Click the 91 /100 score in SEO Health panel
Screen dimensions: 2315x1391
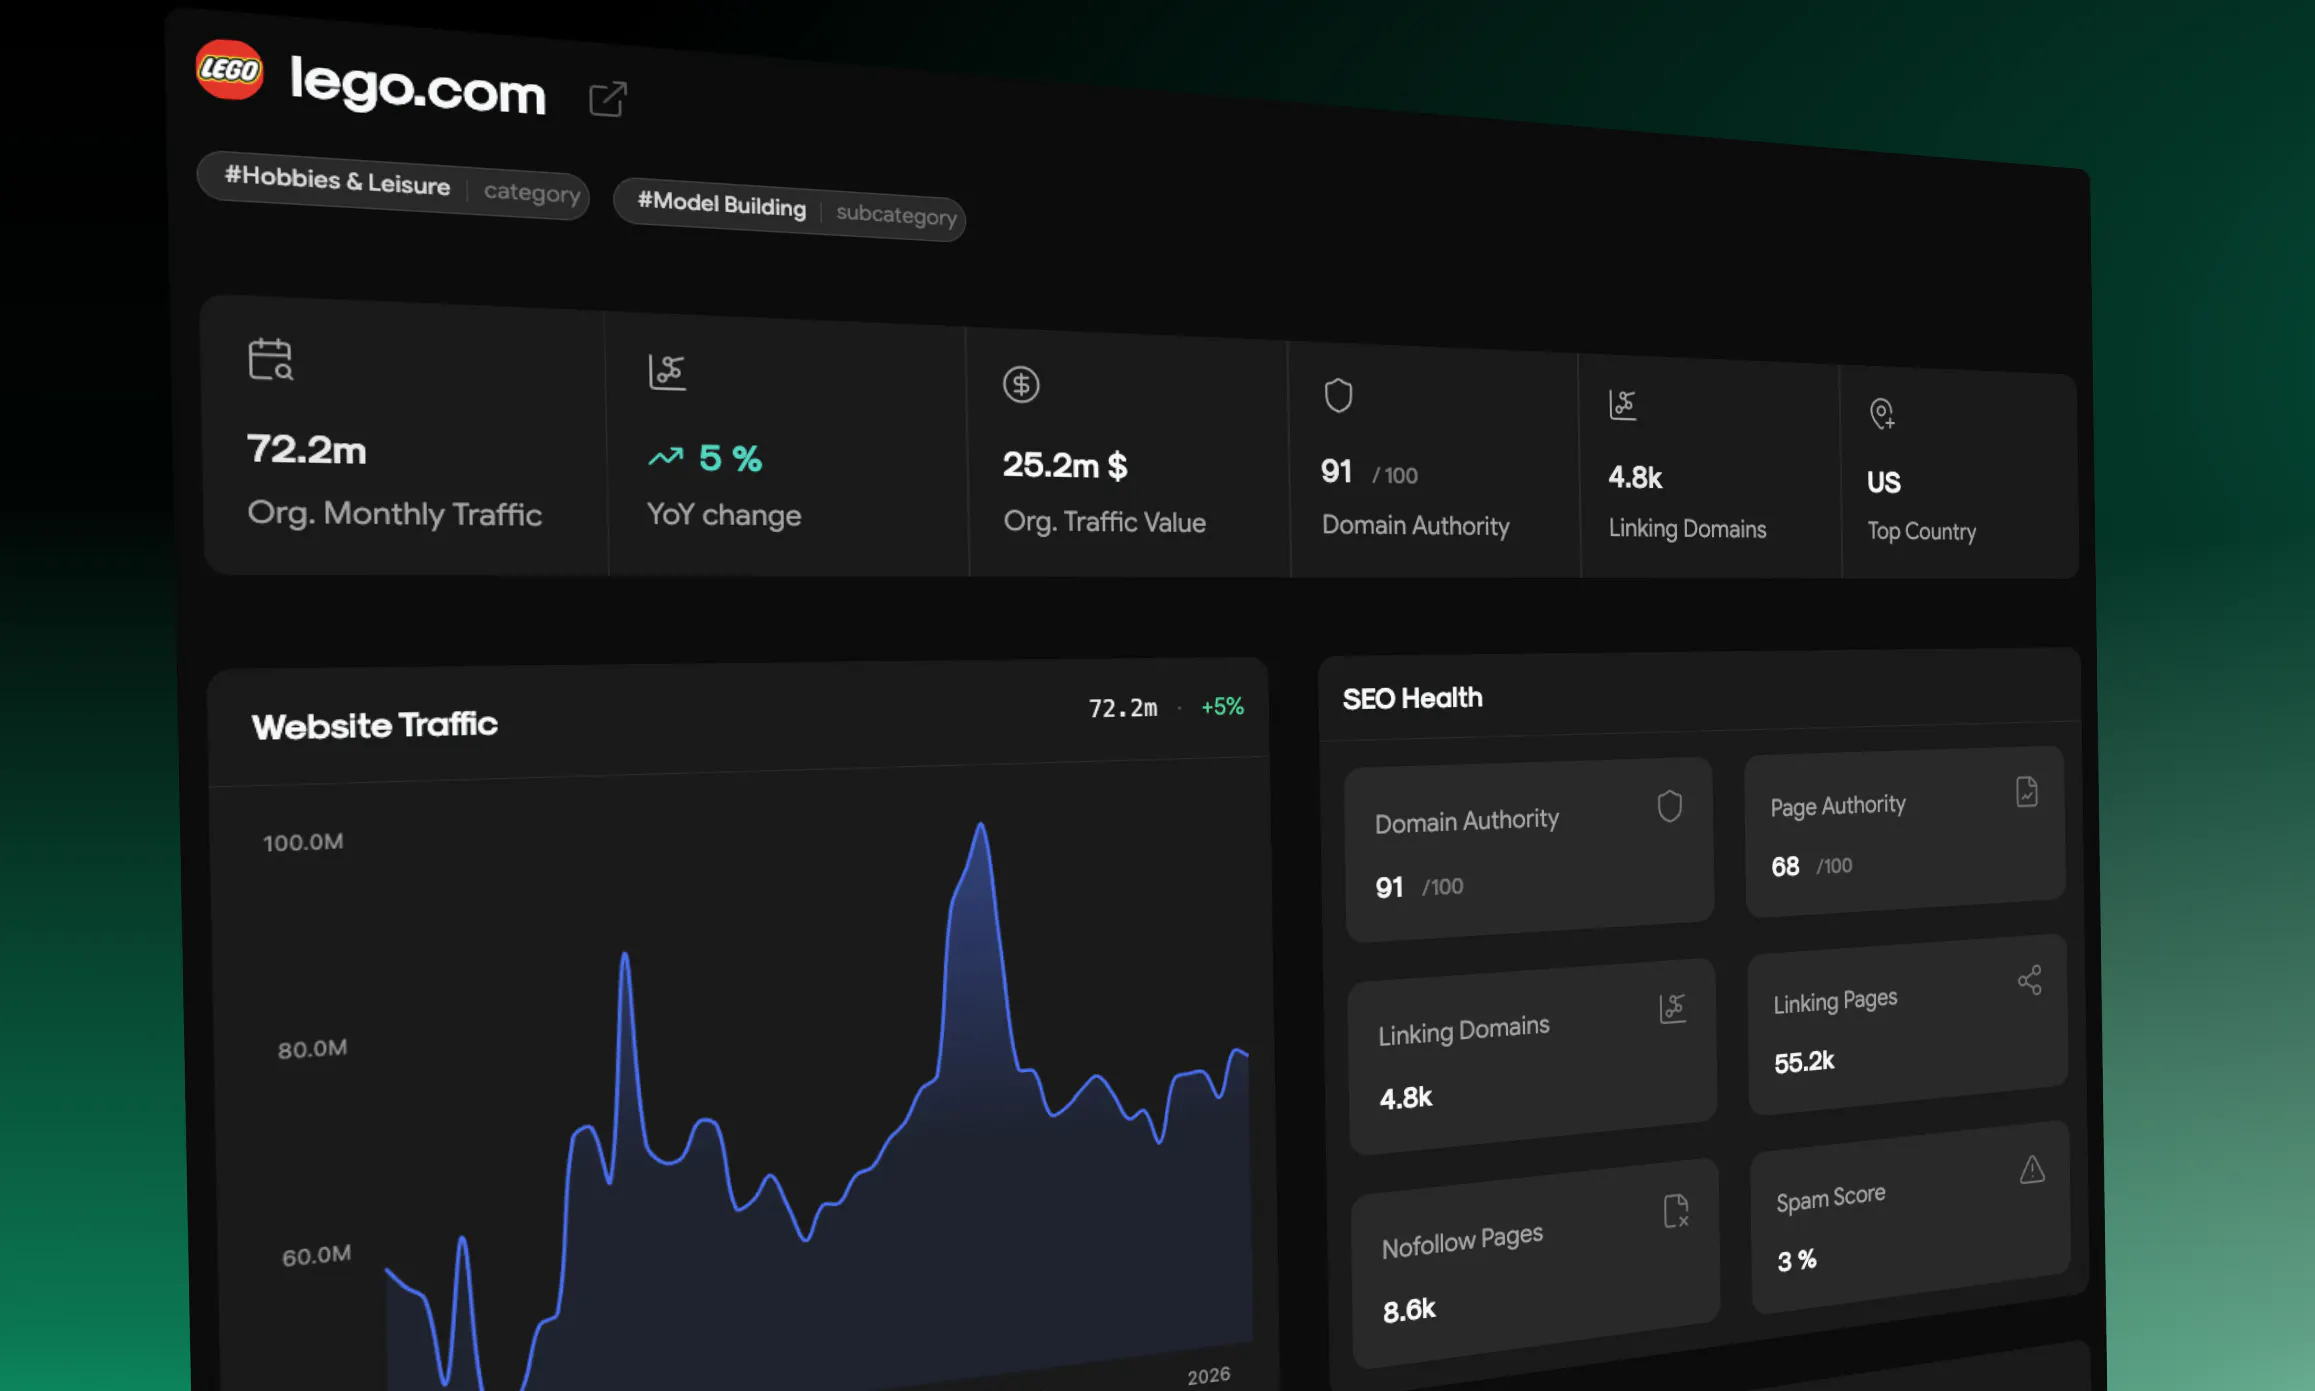1419,887
